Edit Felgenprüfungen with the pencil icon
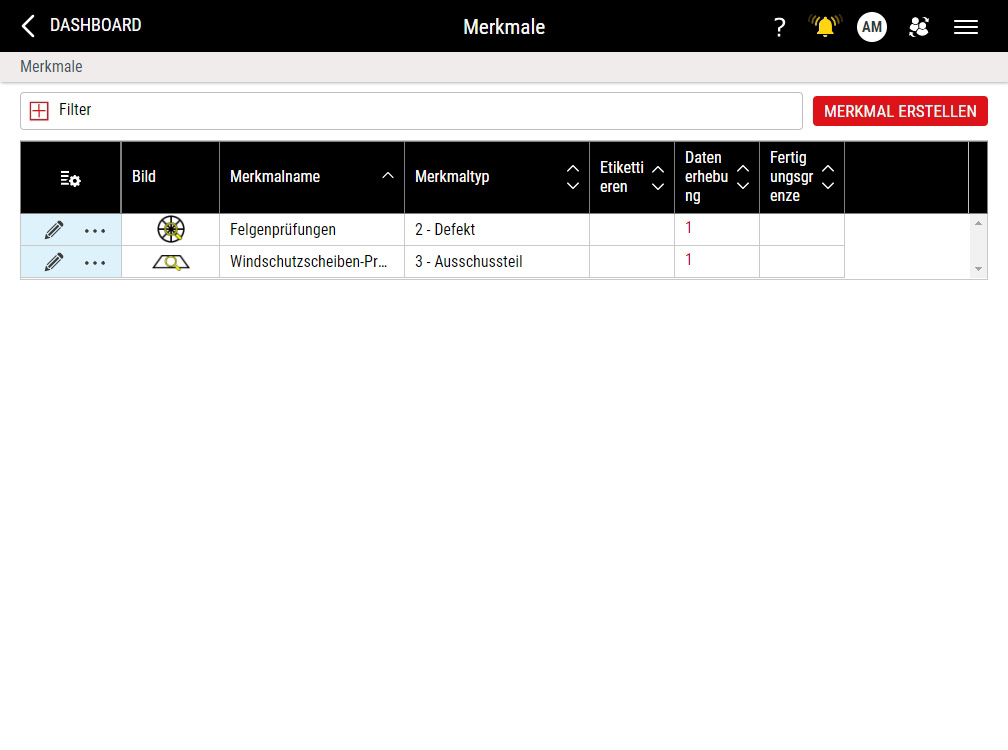The width and height of the screenshot is (1008, 750). (54, 230)
